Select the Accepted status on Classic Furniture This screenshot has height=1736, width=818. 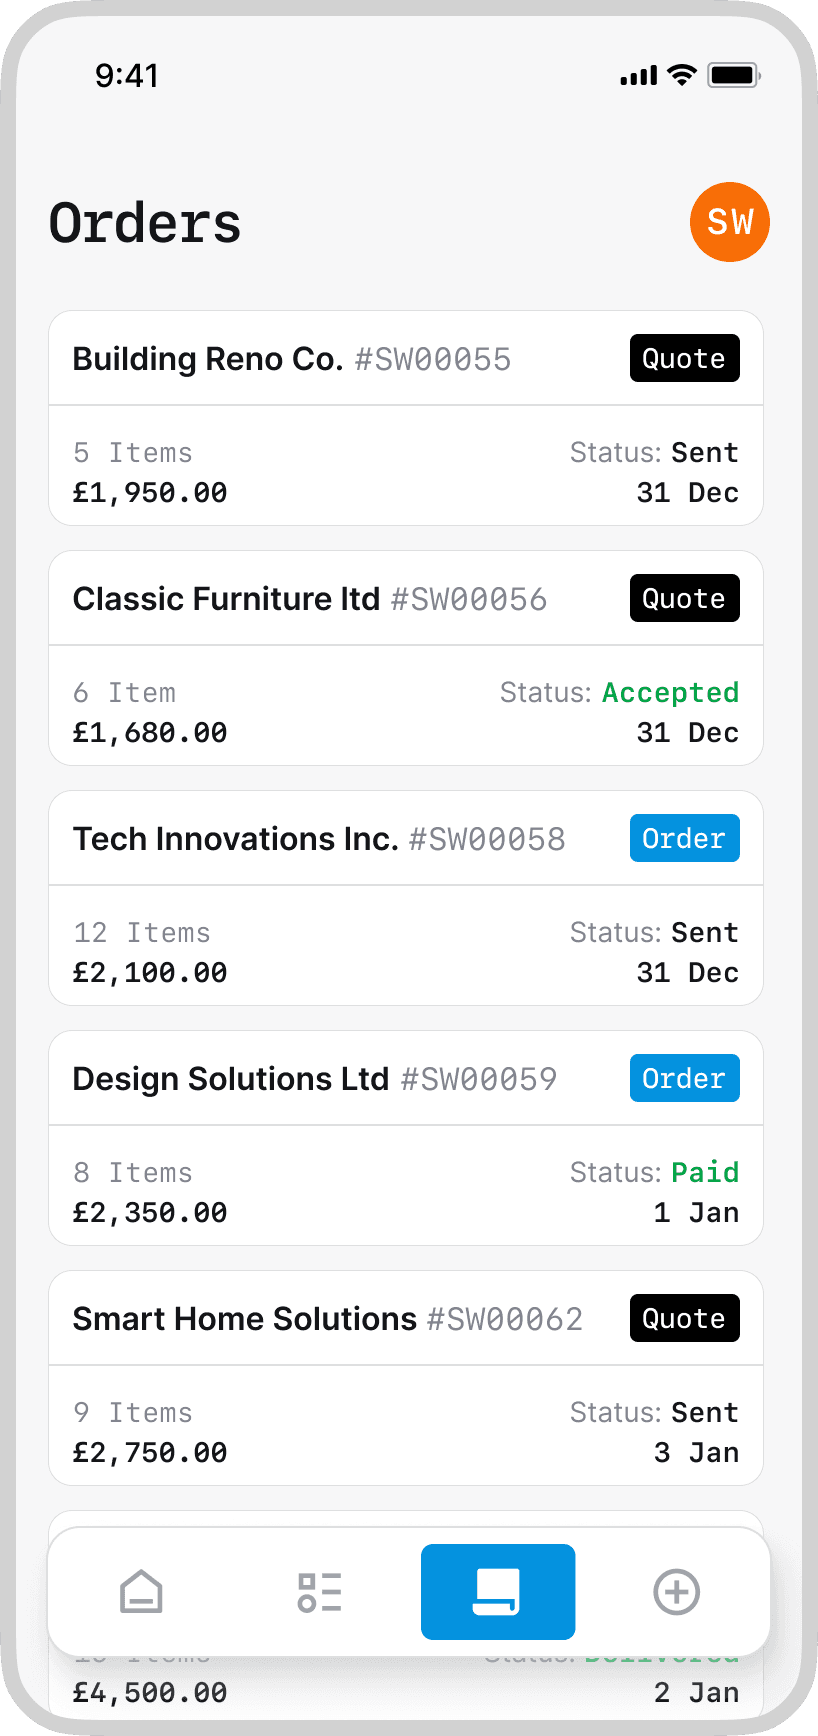pos(670,693)
